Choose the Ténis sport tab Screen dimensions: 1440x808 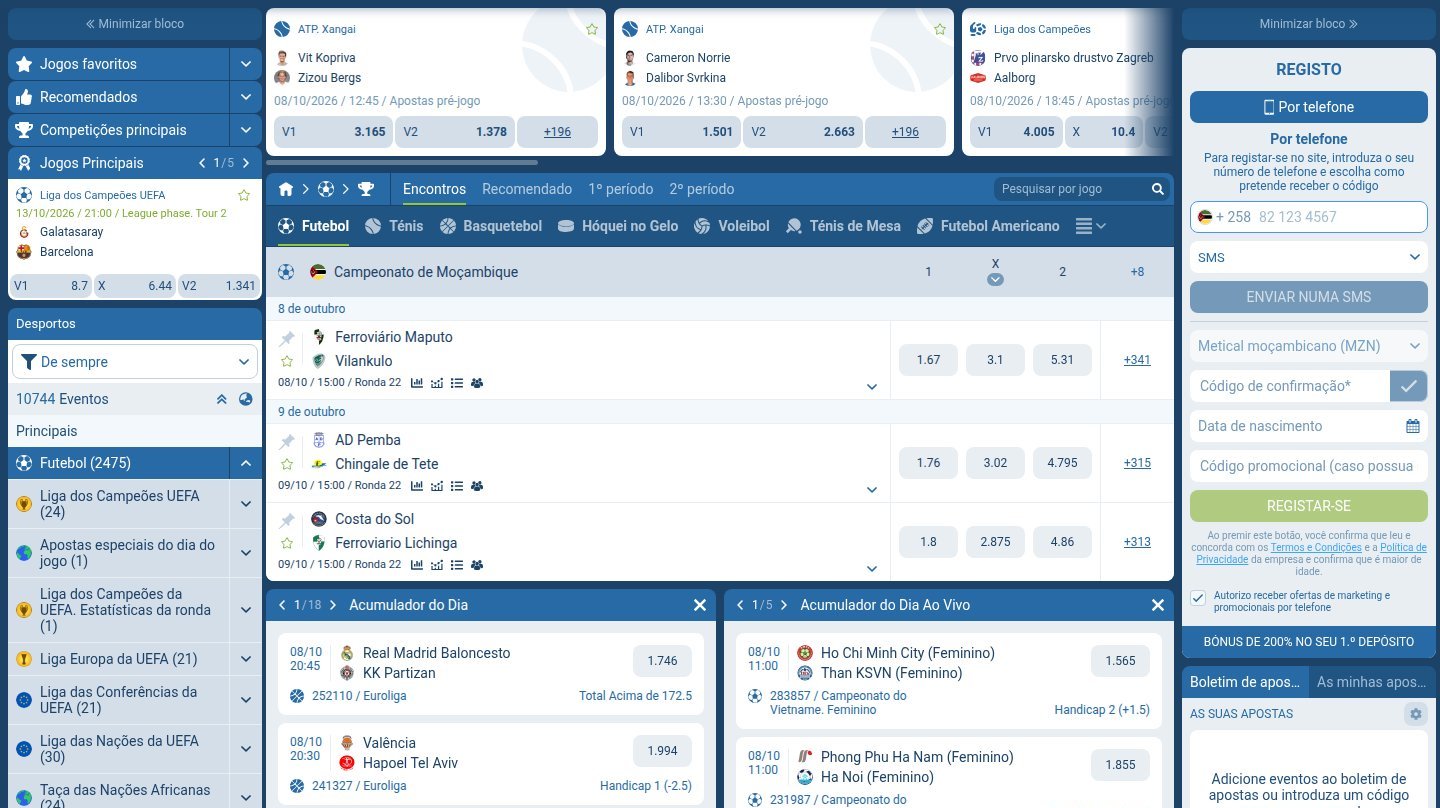pos(395,226)
